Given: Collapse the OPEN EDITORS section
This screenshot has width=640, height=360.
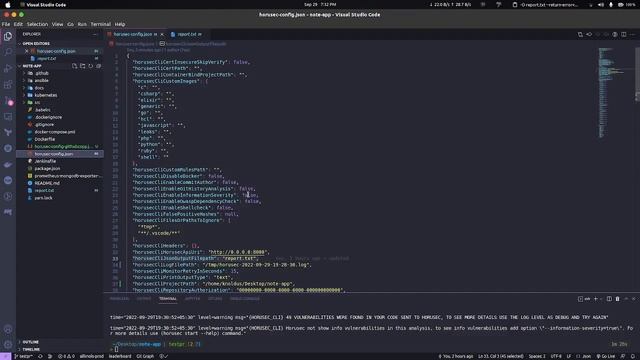Looking at the screenshot, I should click(36, 44).
